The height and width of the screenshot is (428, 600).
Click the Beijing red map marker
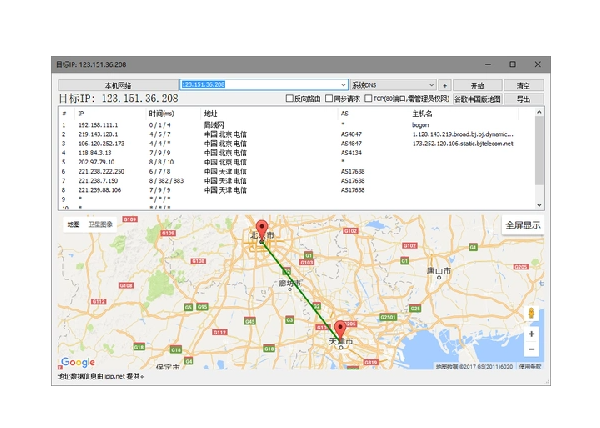pyautogui.click(x=262, y=230)
